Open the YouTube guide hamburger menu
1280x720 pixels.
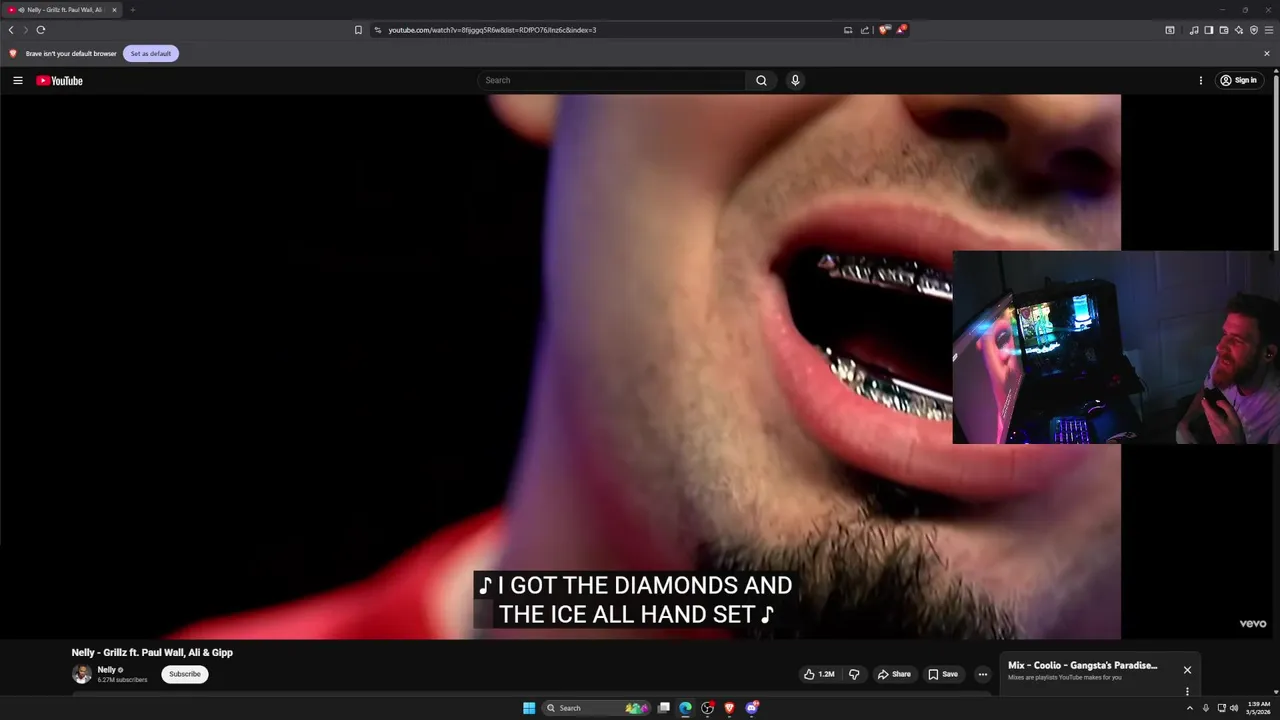pyautogui.click(x=17, y=80)
